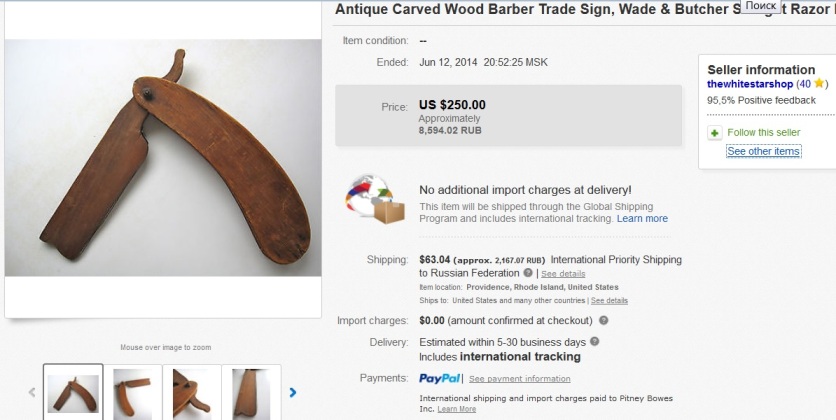Click help icon next to Russian Federation shipping

click(x=528, y=273)
